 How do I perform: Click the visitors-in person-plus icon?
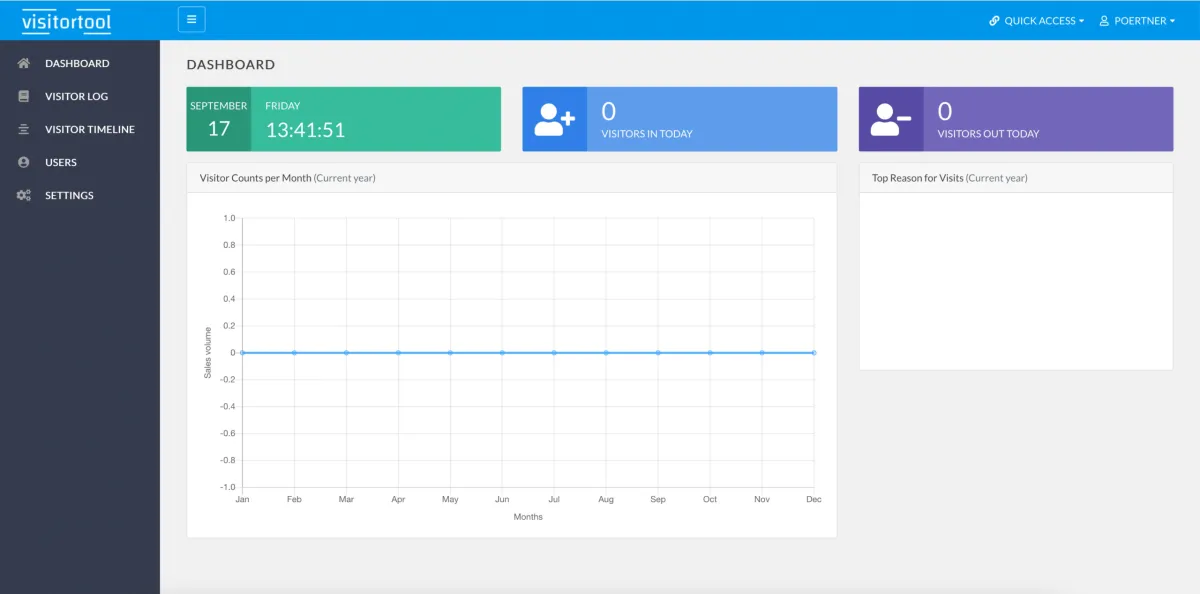[x=554, y=119]
